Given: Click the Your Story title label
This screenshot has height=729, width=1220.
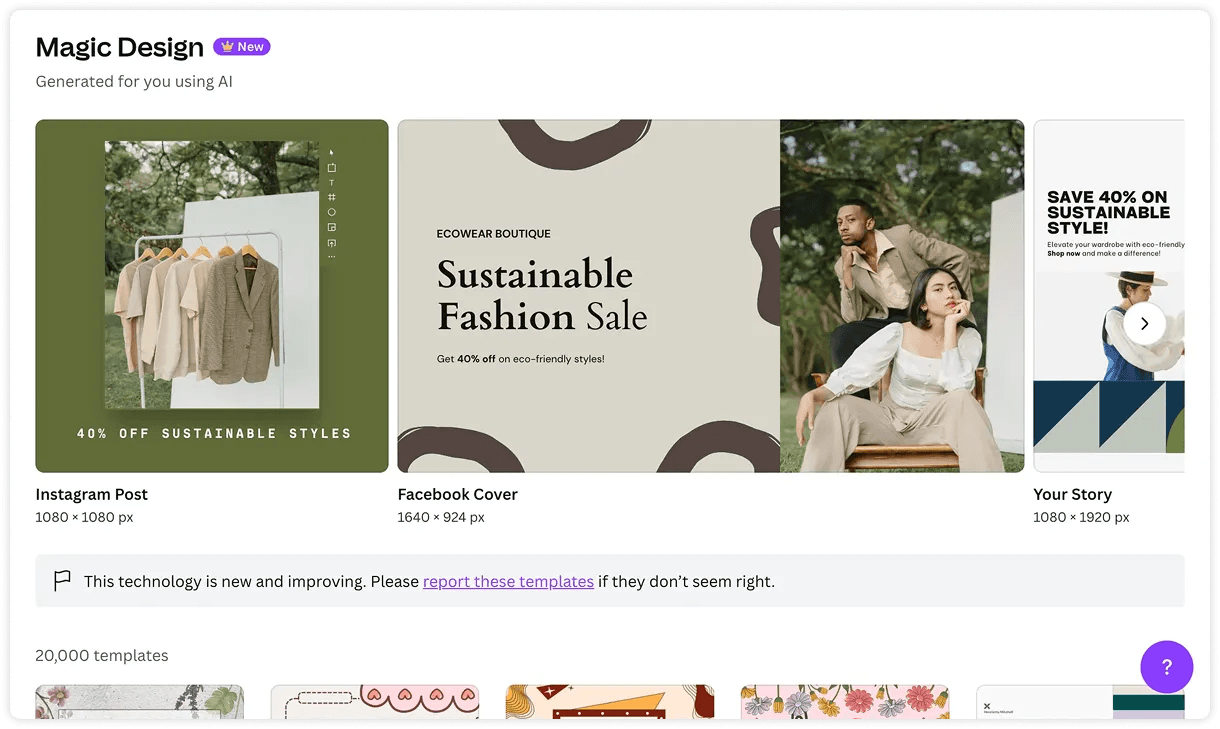Looking at the screenshot, I should tap(1072, 494).
